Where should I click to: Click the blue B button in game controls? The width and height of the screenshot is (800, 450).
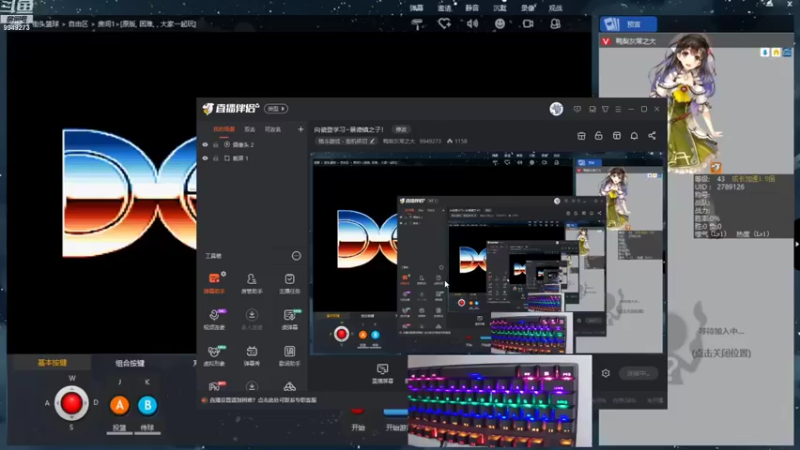(147, 405)
